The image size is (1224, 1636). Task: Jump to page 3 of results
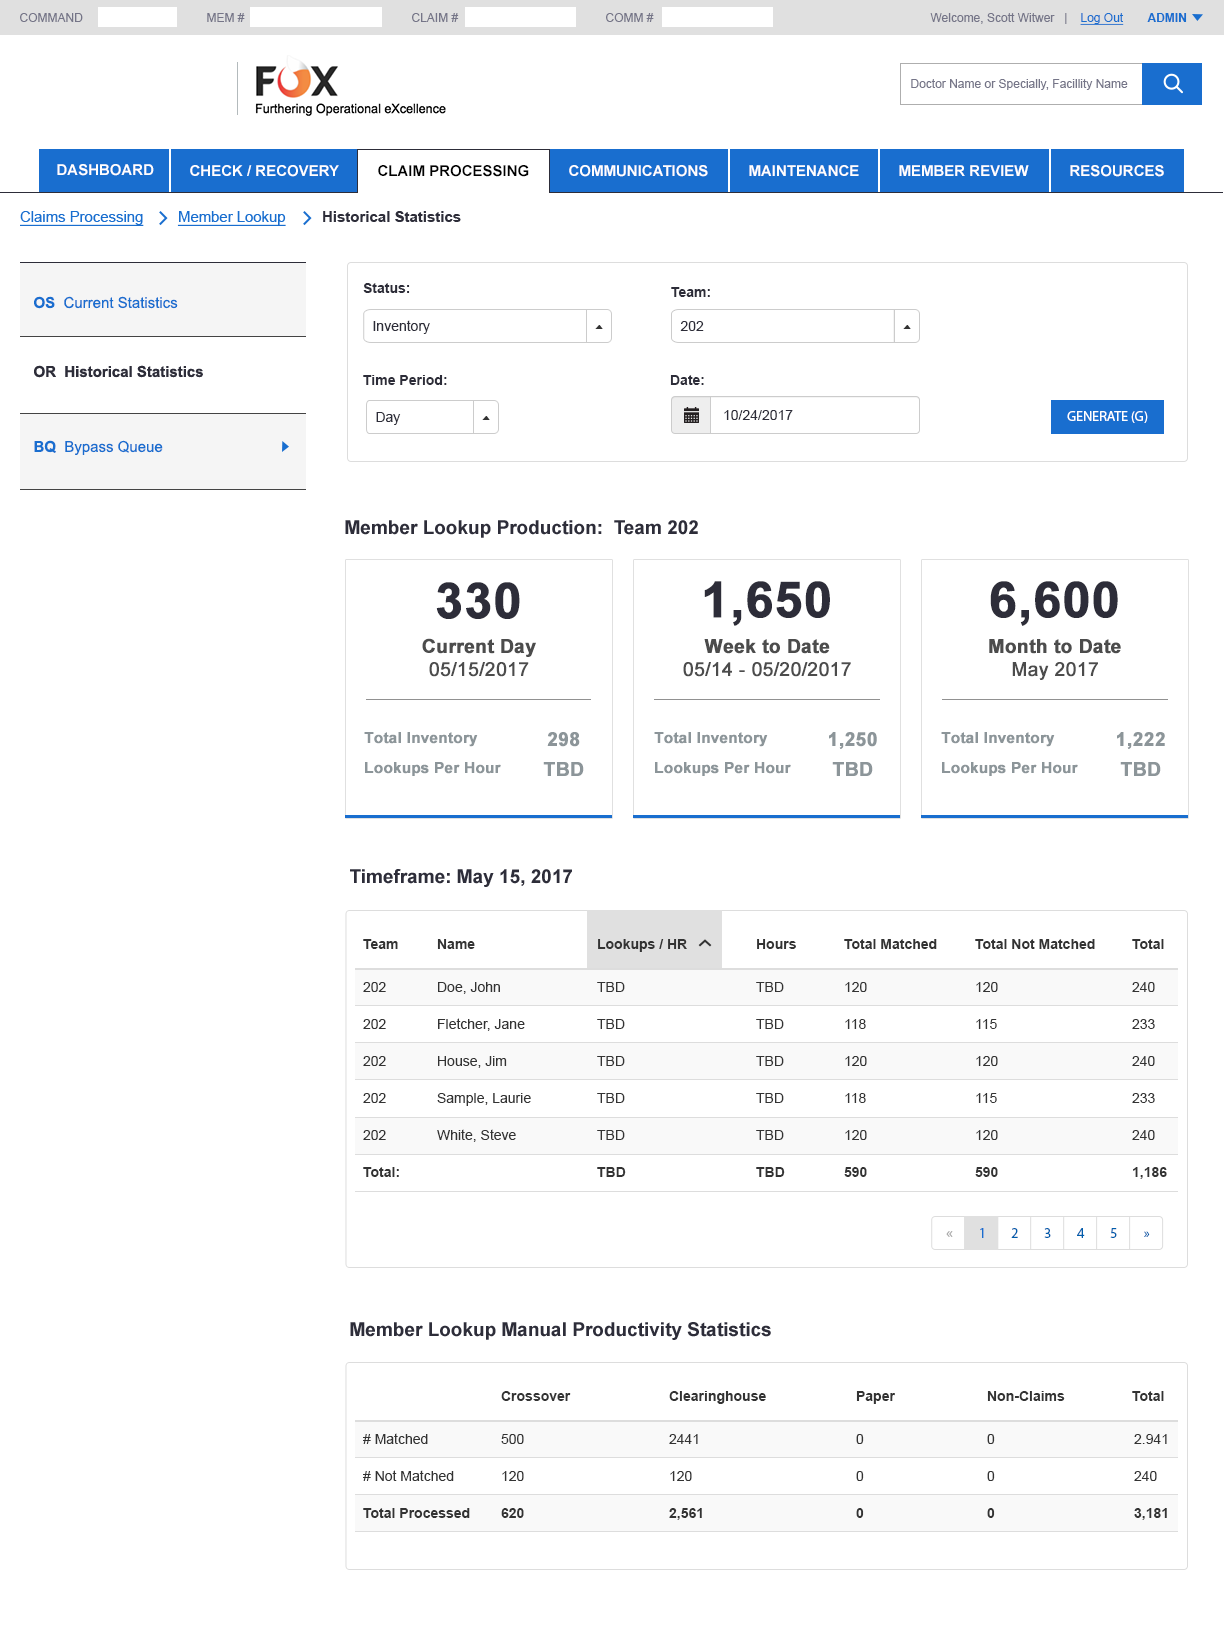tap(1047, 1233)
